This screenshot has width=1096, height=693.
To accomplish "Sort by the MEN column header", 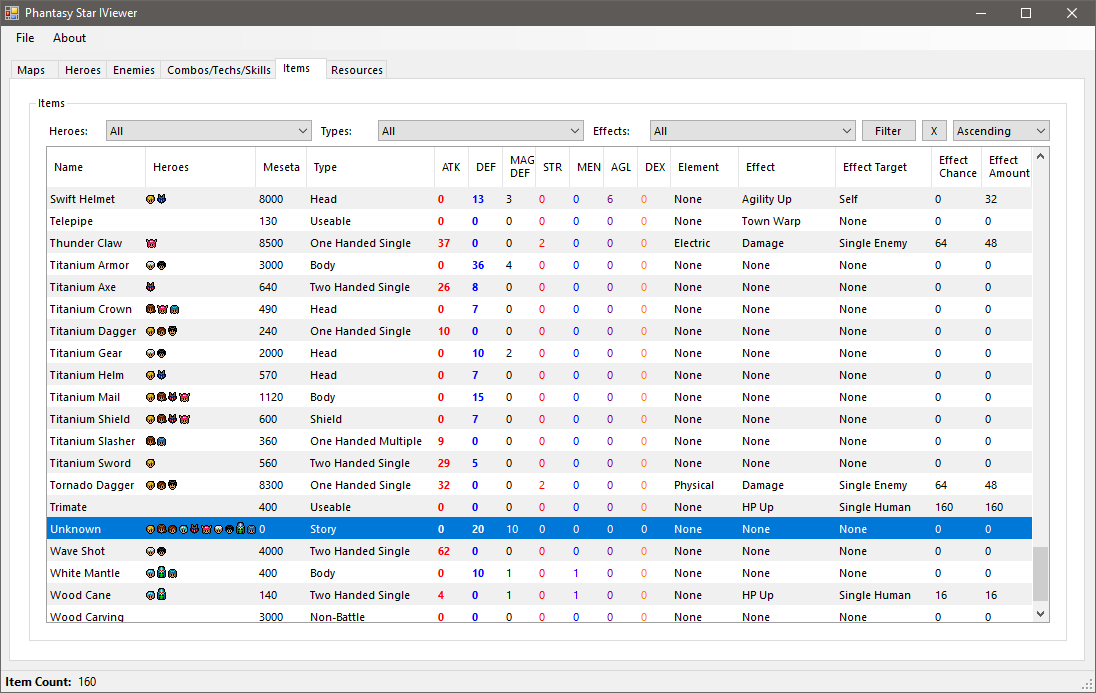I will (x=587, y=167).
